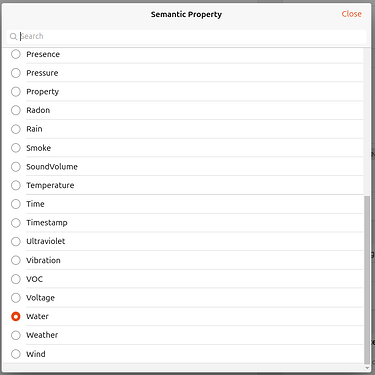
Task: Click the search magnifier icon
Action: [x=13, y=36]
